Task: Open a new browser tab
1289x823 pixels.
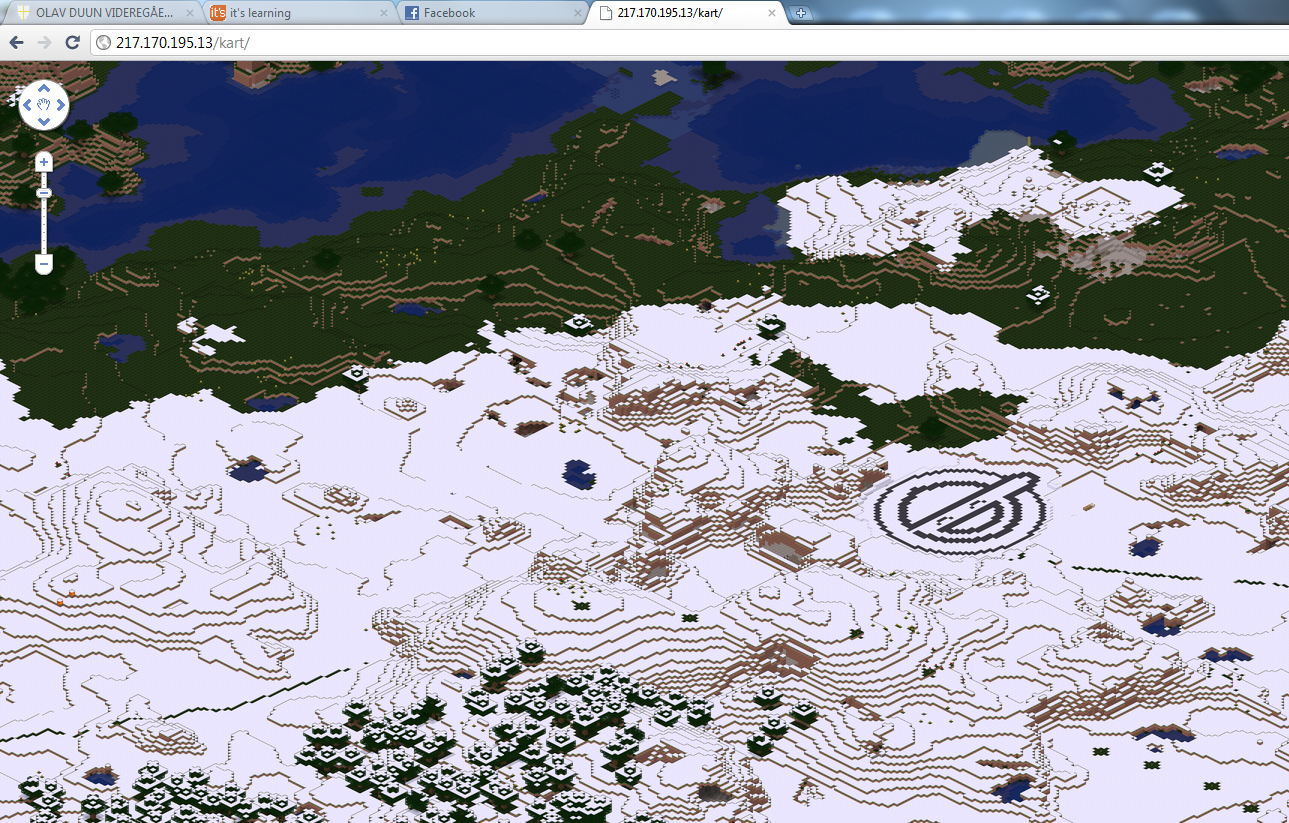Action: (801, 13)
